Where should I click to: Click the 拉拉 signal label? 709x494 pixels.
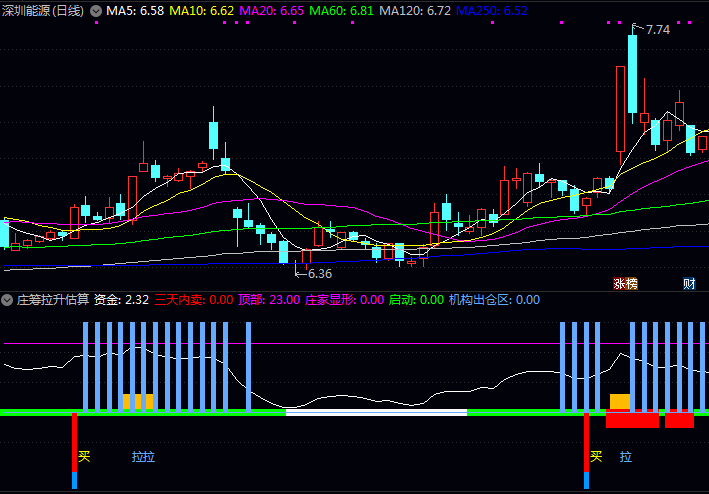pyautogui.click(x=143, y=456)
